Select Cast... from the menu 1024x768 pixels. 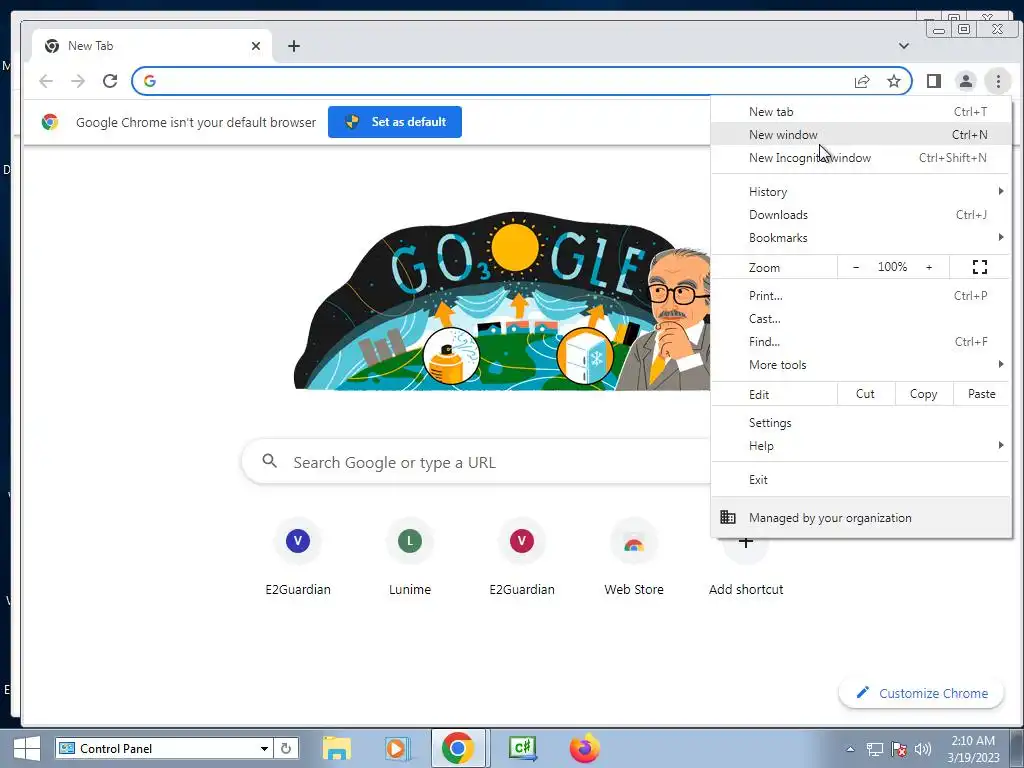tap(861, 319)
